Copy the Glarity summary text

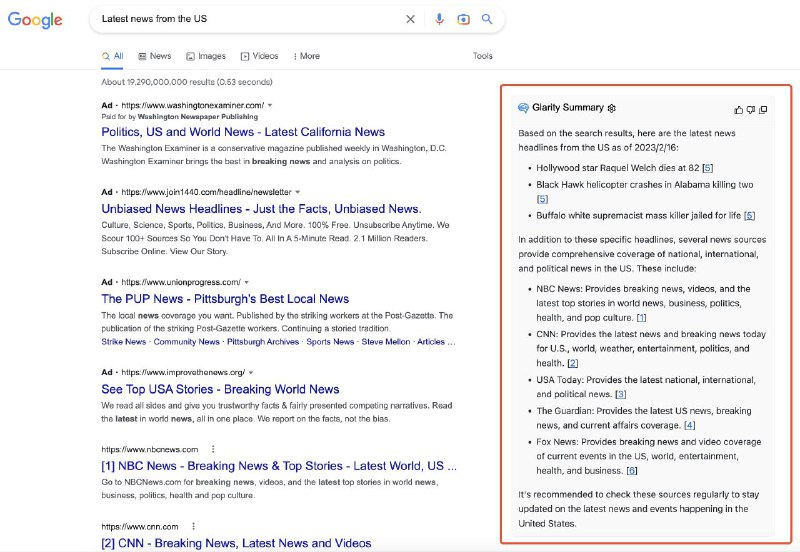(x=763, y=109)
